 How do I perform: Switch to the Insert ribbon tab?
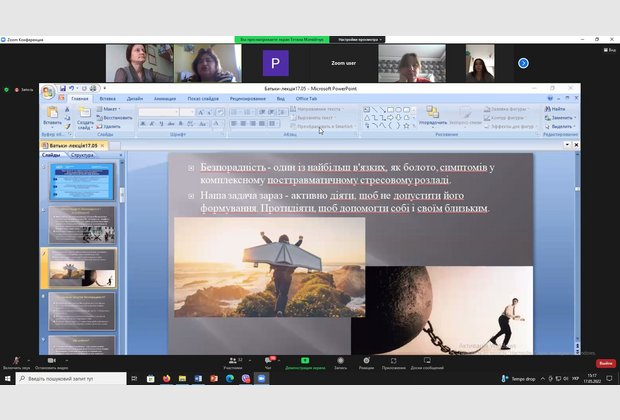click(107, 99)
